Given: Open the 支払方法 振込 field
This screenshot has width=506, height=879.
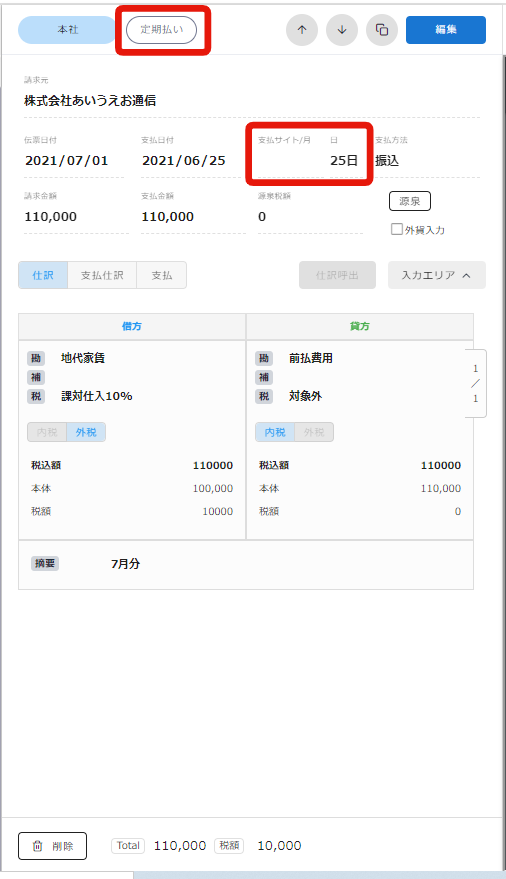Looking at the screenshot, I should click(x=427, y=160).
